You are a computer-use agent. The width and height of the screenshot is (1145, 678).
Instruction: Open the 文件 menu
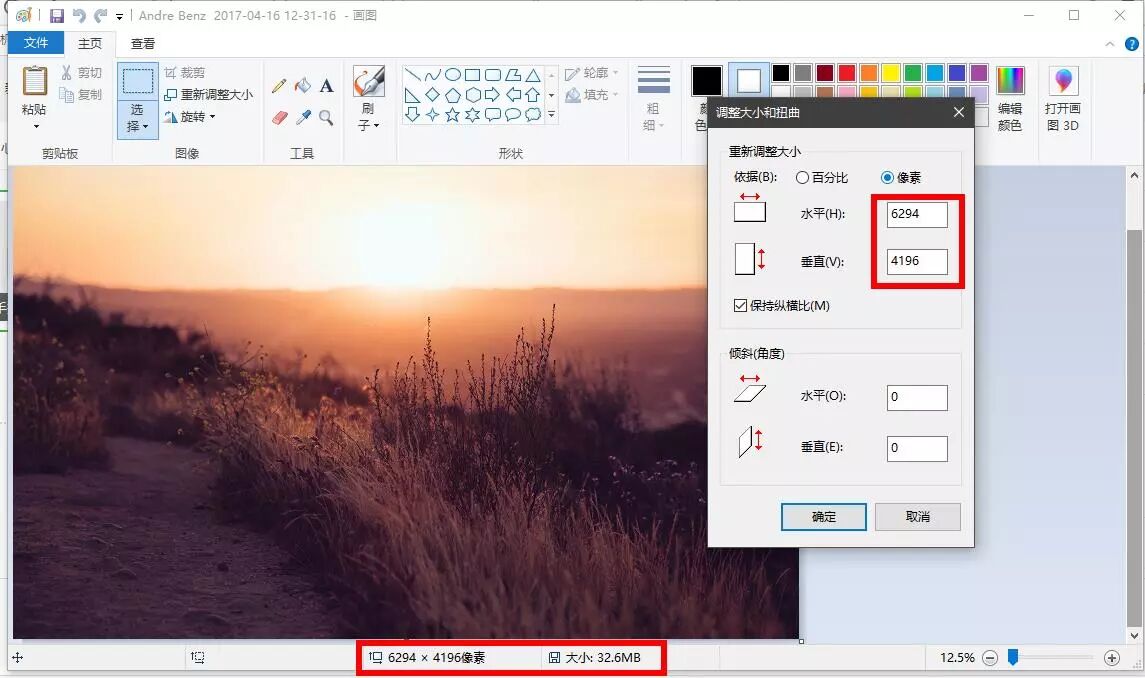click(x=36, y=43)
